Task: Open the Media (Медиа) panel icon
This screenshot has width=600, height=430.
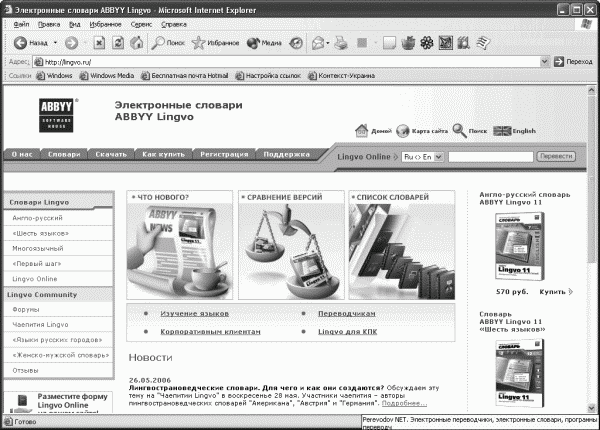Action: [x=253, y=43]
